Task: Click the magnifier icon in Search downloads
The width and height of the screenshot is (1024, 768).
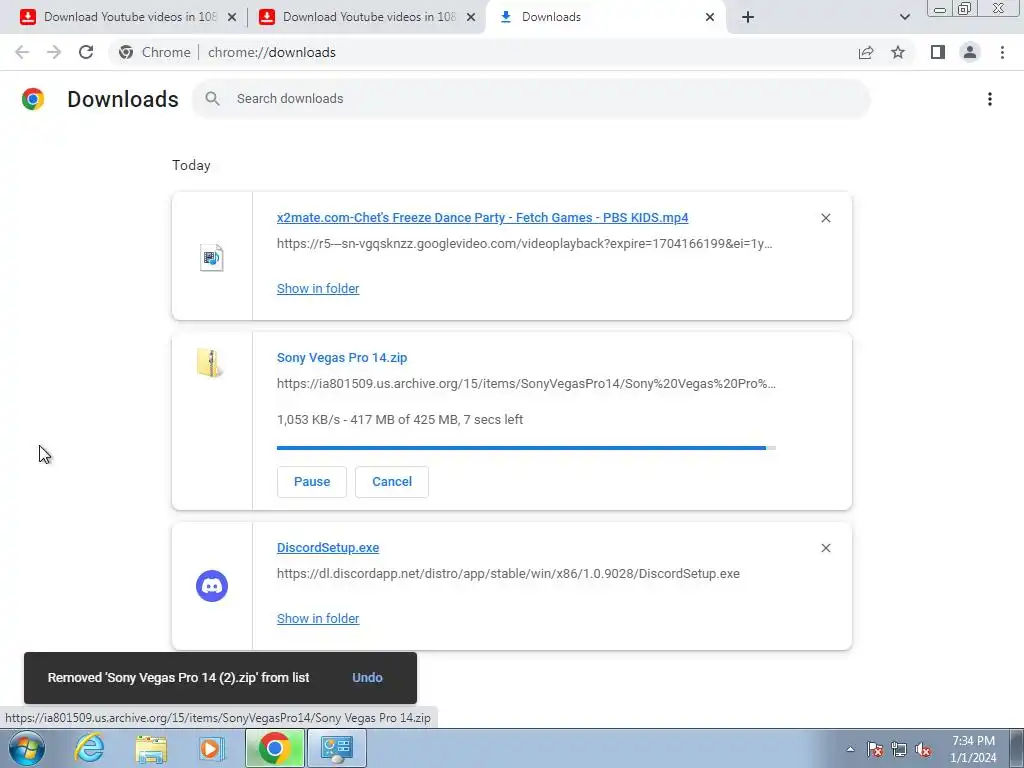Action: (x=212, y=99)
